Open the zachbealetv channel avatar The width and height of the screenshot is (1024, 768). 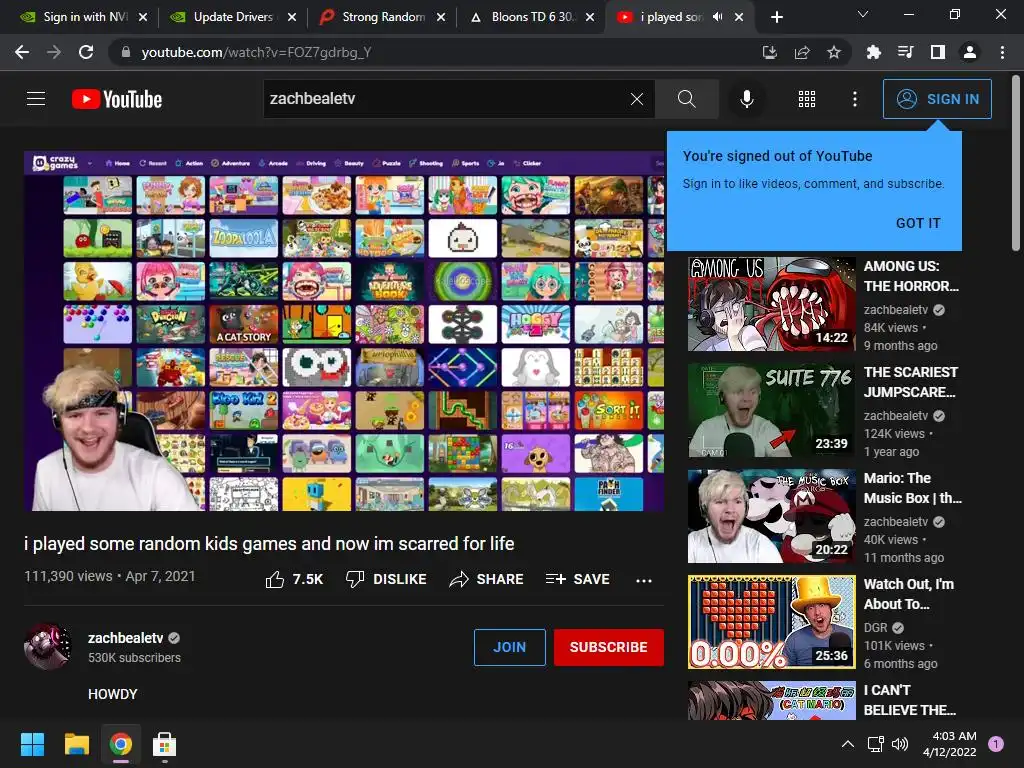(48, 647)
